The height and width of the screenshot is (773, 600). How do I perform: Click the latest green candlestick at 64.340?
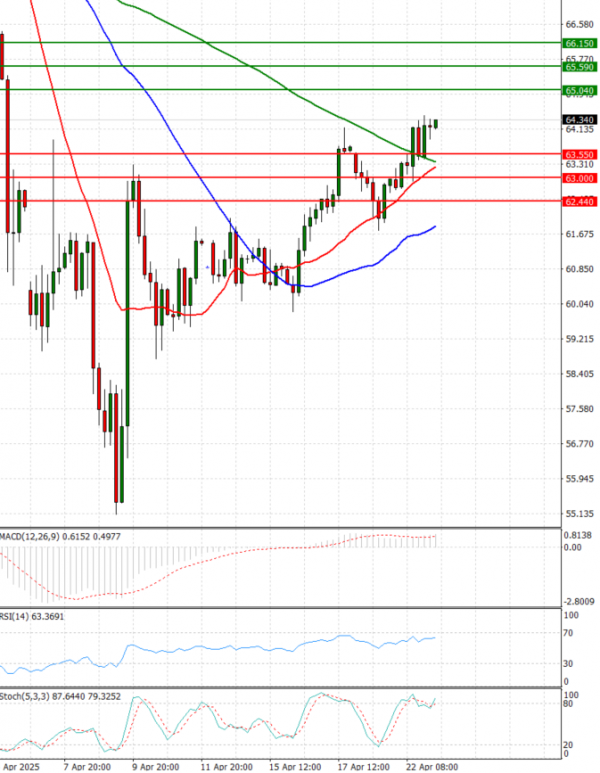coord(435,123)
